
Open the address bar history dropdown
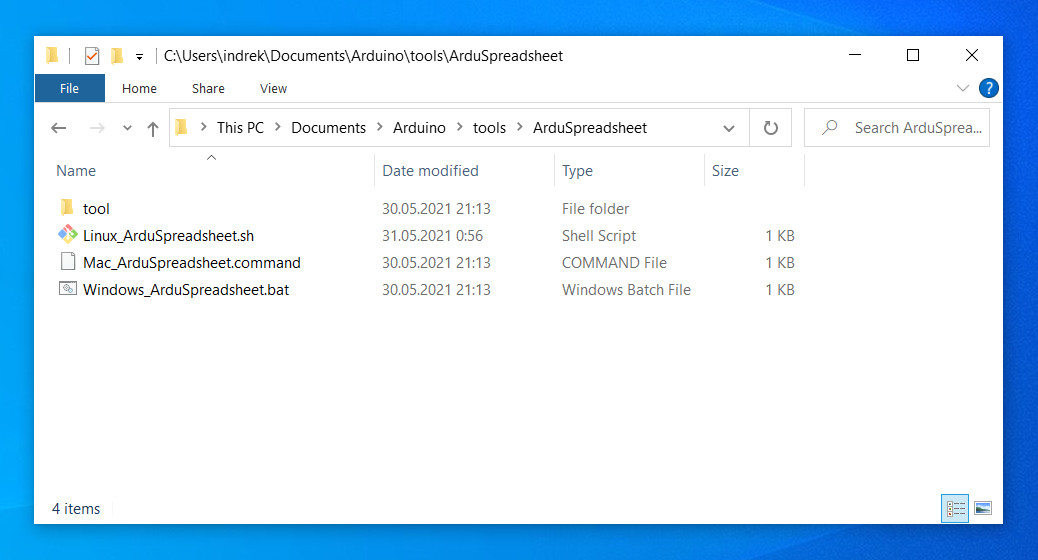point(729,128)
